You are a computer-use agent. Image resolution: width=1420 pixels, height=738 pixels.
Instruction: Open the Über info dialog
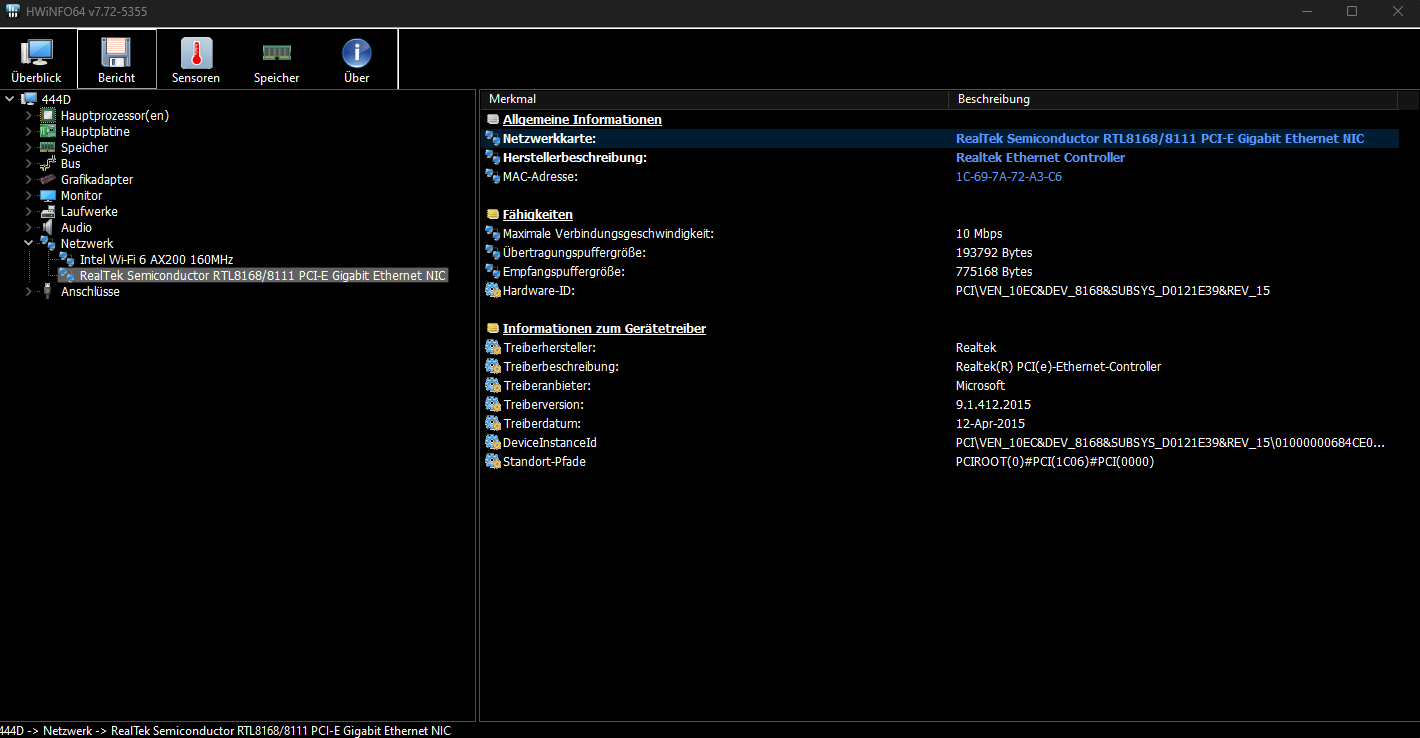(356, 59)
